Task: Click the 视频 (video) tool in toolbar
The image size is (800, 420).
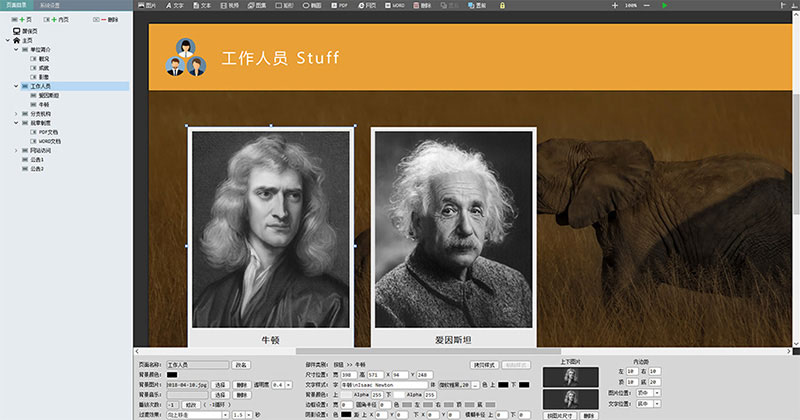Action: coord(228,5)
